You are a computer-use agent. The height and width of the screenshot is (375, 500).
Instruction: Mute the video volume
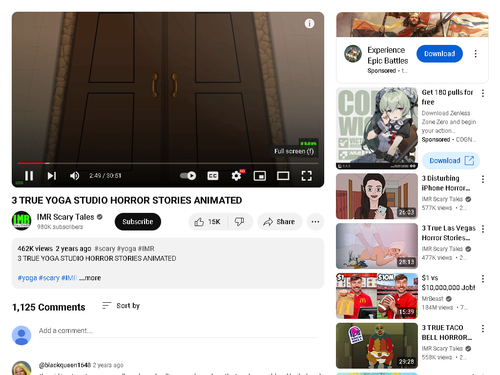coord(74,176)
